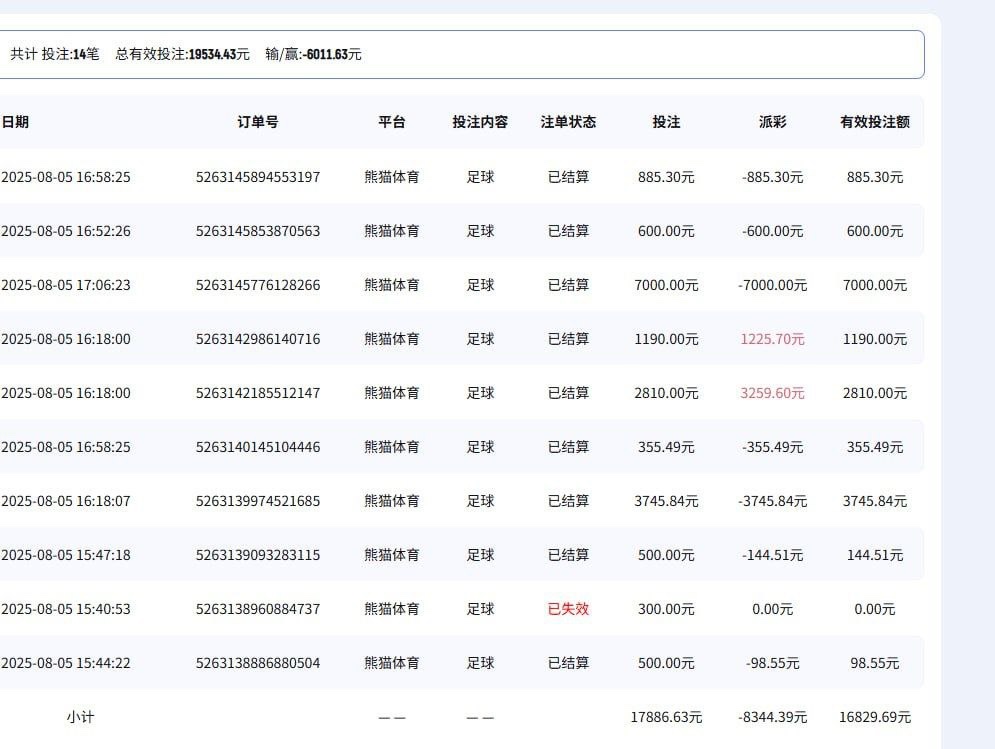Click 足球 bet content in top row
This screenshot has width=995, height=749.
point(480,176)
